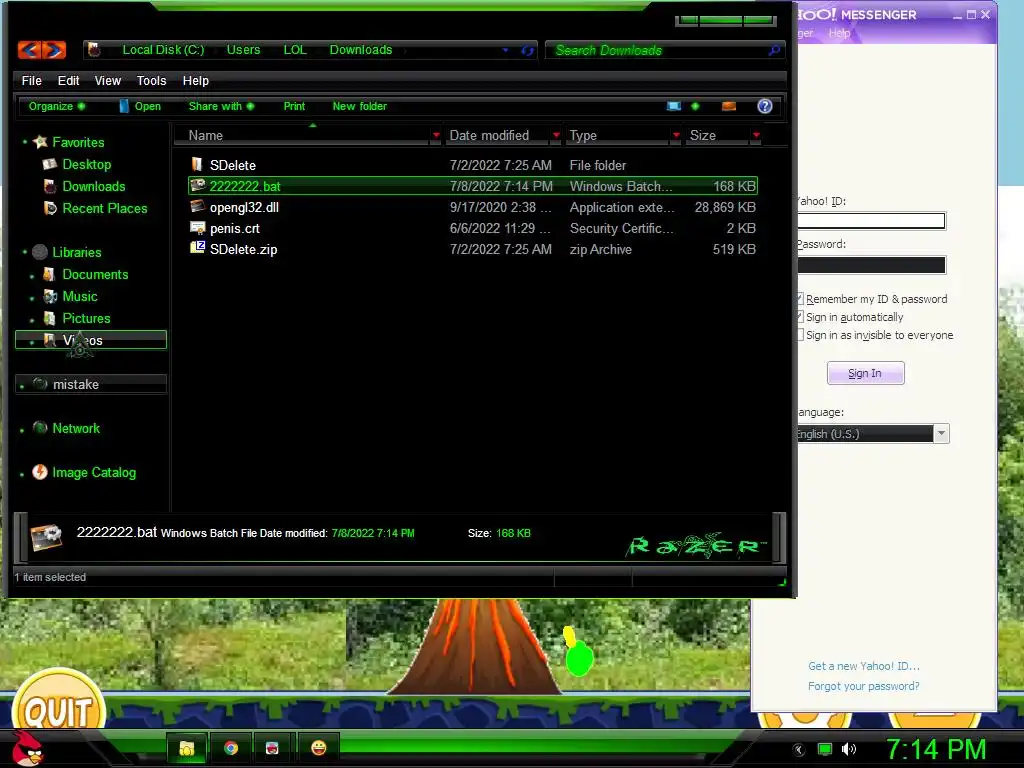Expand the Share with menu
This screenshot has width=1024, height=768.
[x=221, y=106]
